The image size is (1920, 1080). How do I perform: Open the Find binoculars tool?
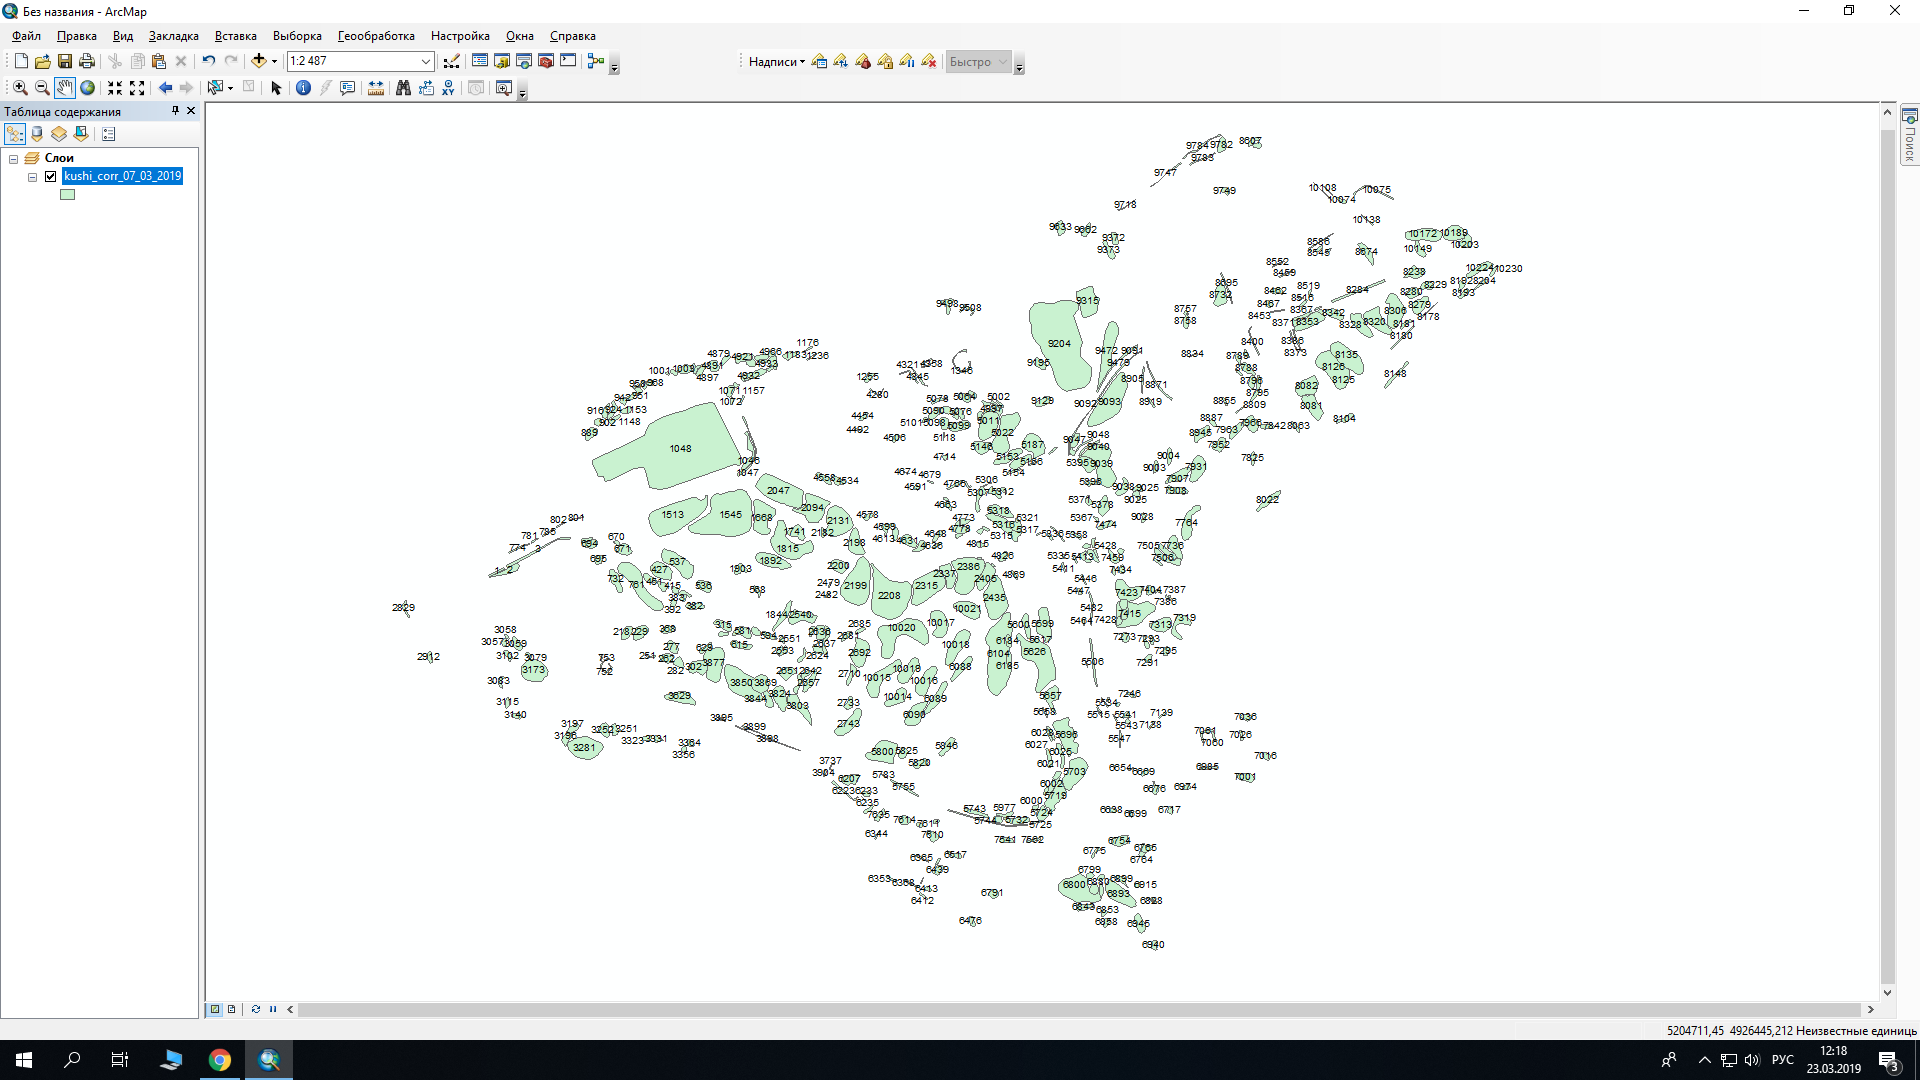pos(403,88)
